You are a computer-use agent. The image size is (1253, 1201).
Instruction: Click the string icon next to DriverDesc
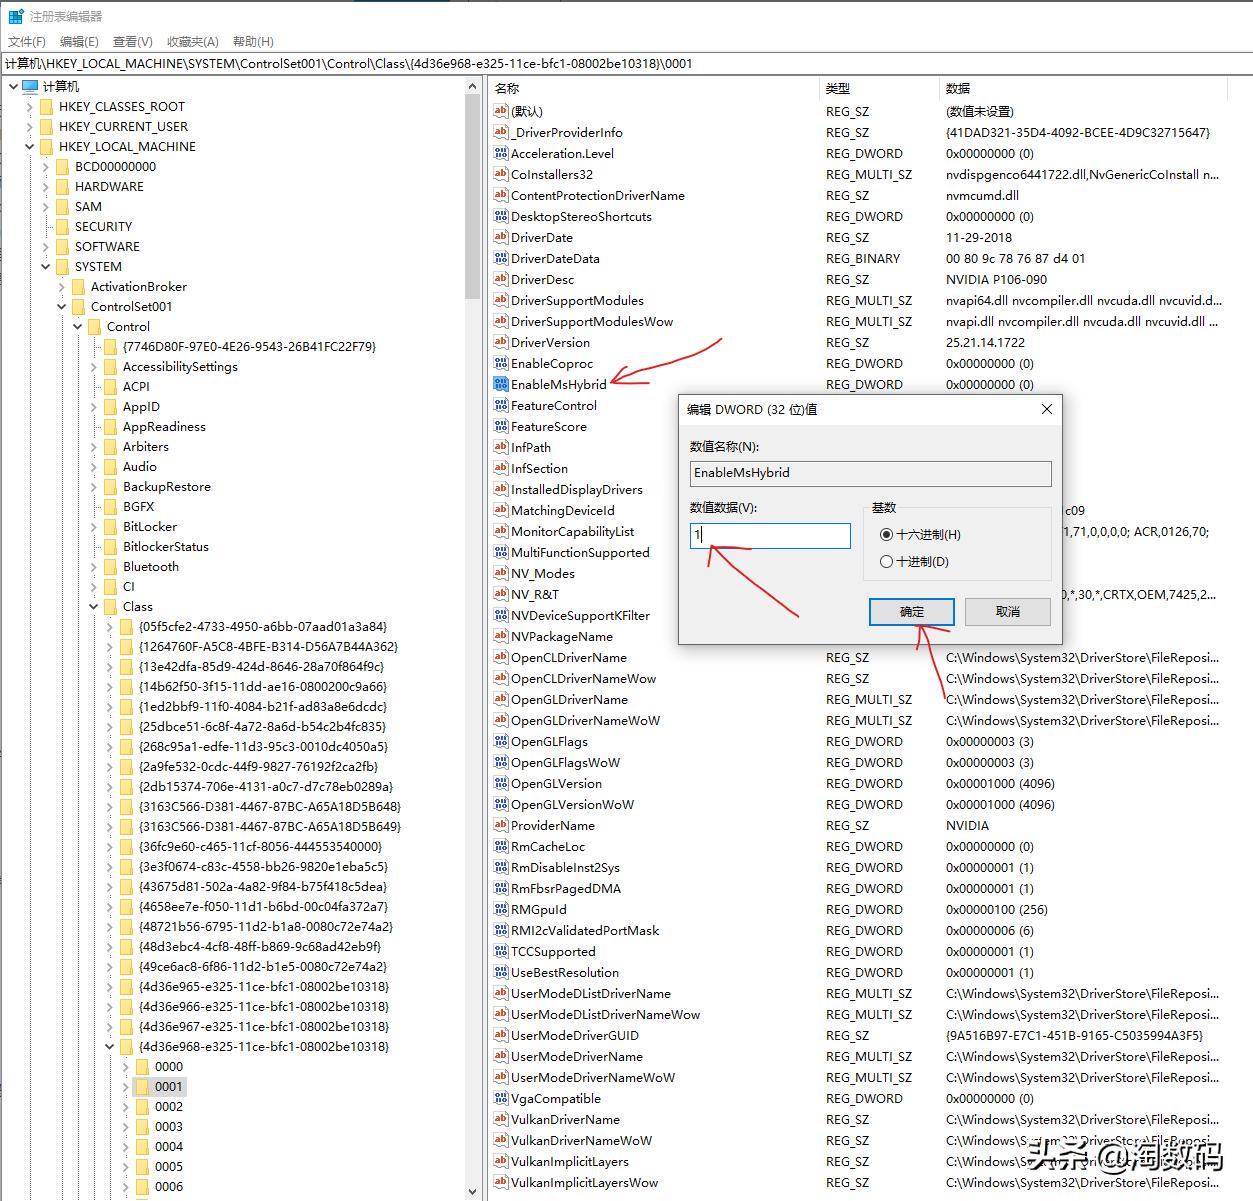501,279
